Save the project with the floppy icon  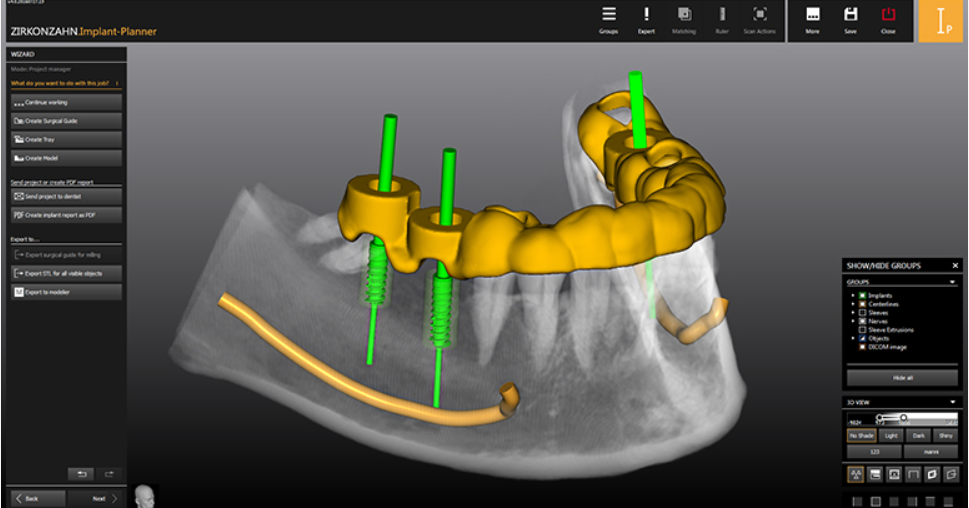(x=850, y=15)
